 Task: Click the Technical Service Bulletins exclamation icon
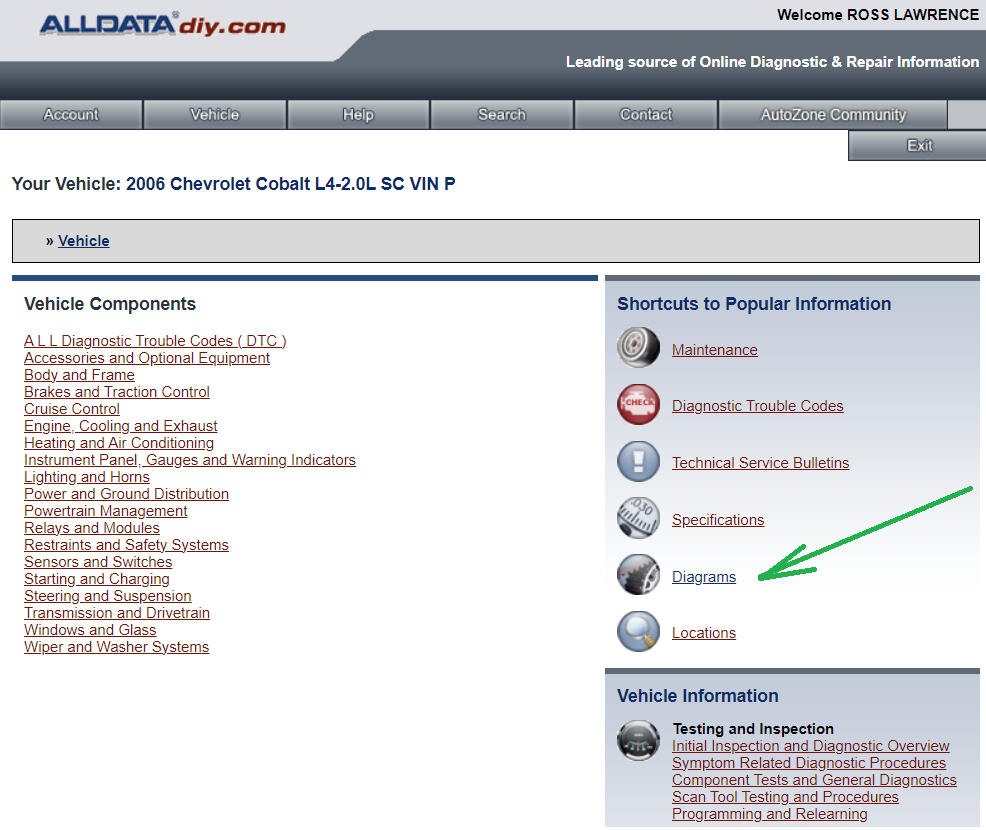pos(638,461)
